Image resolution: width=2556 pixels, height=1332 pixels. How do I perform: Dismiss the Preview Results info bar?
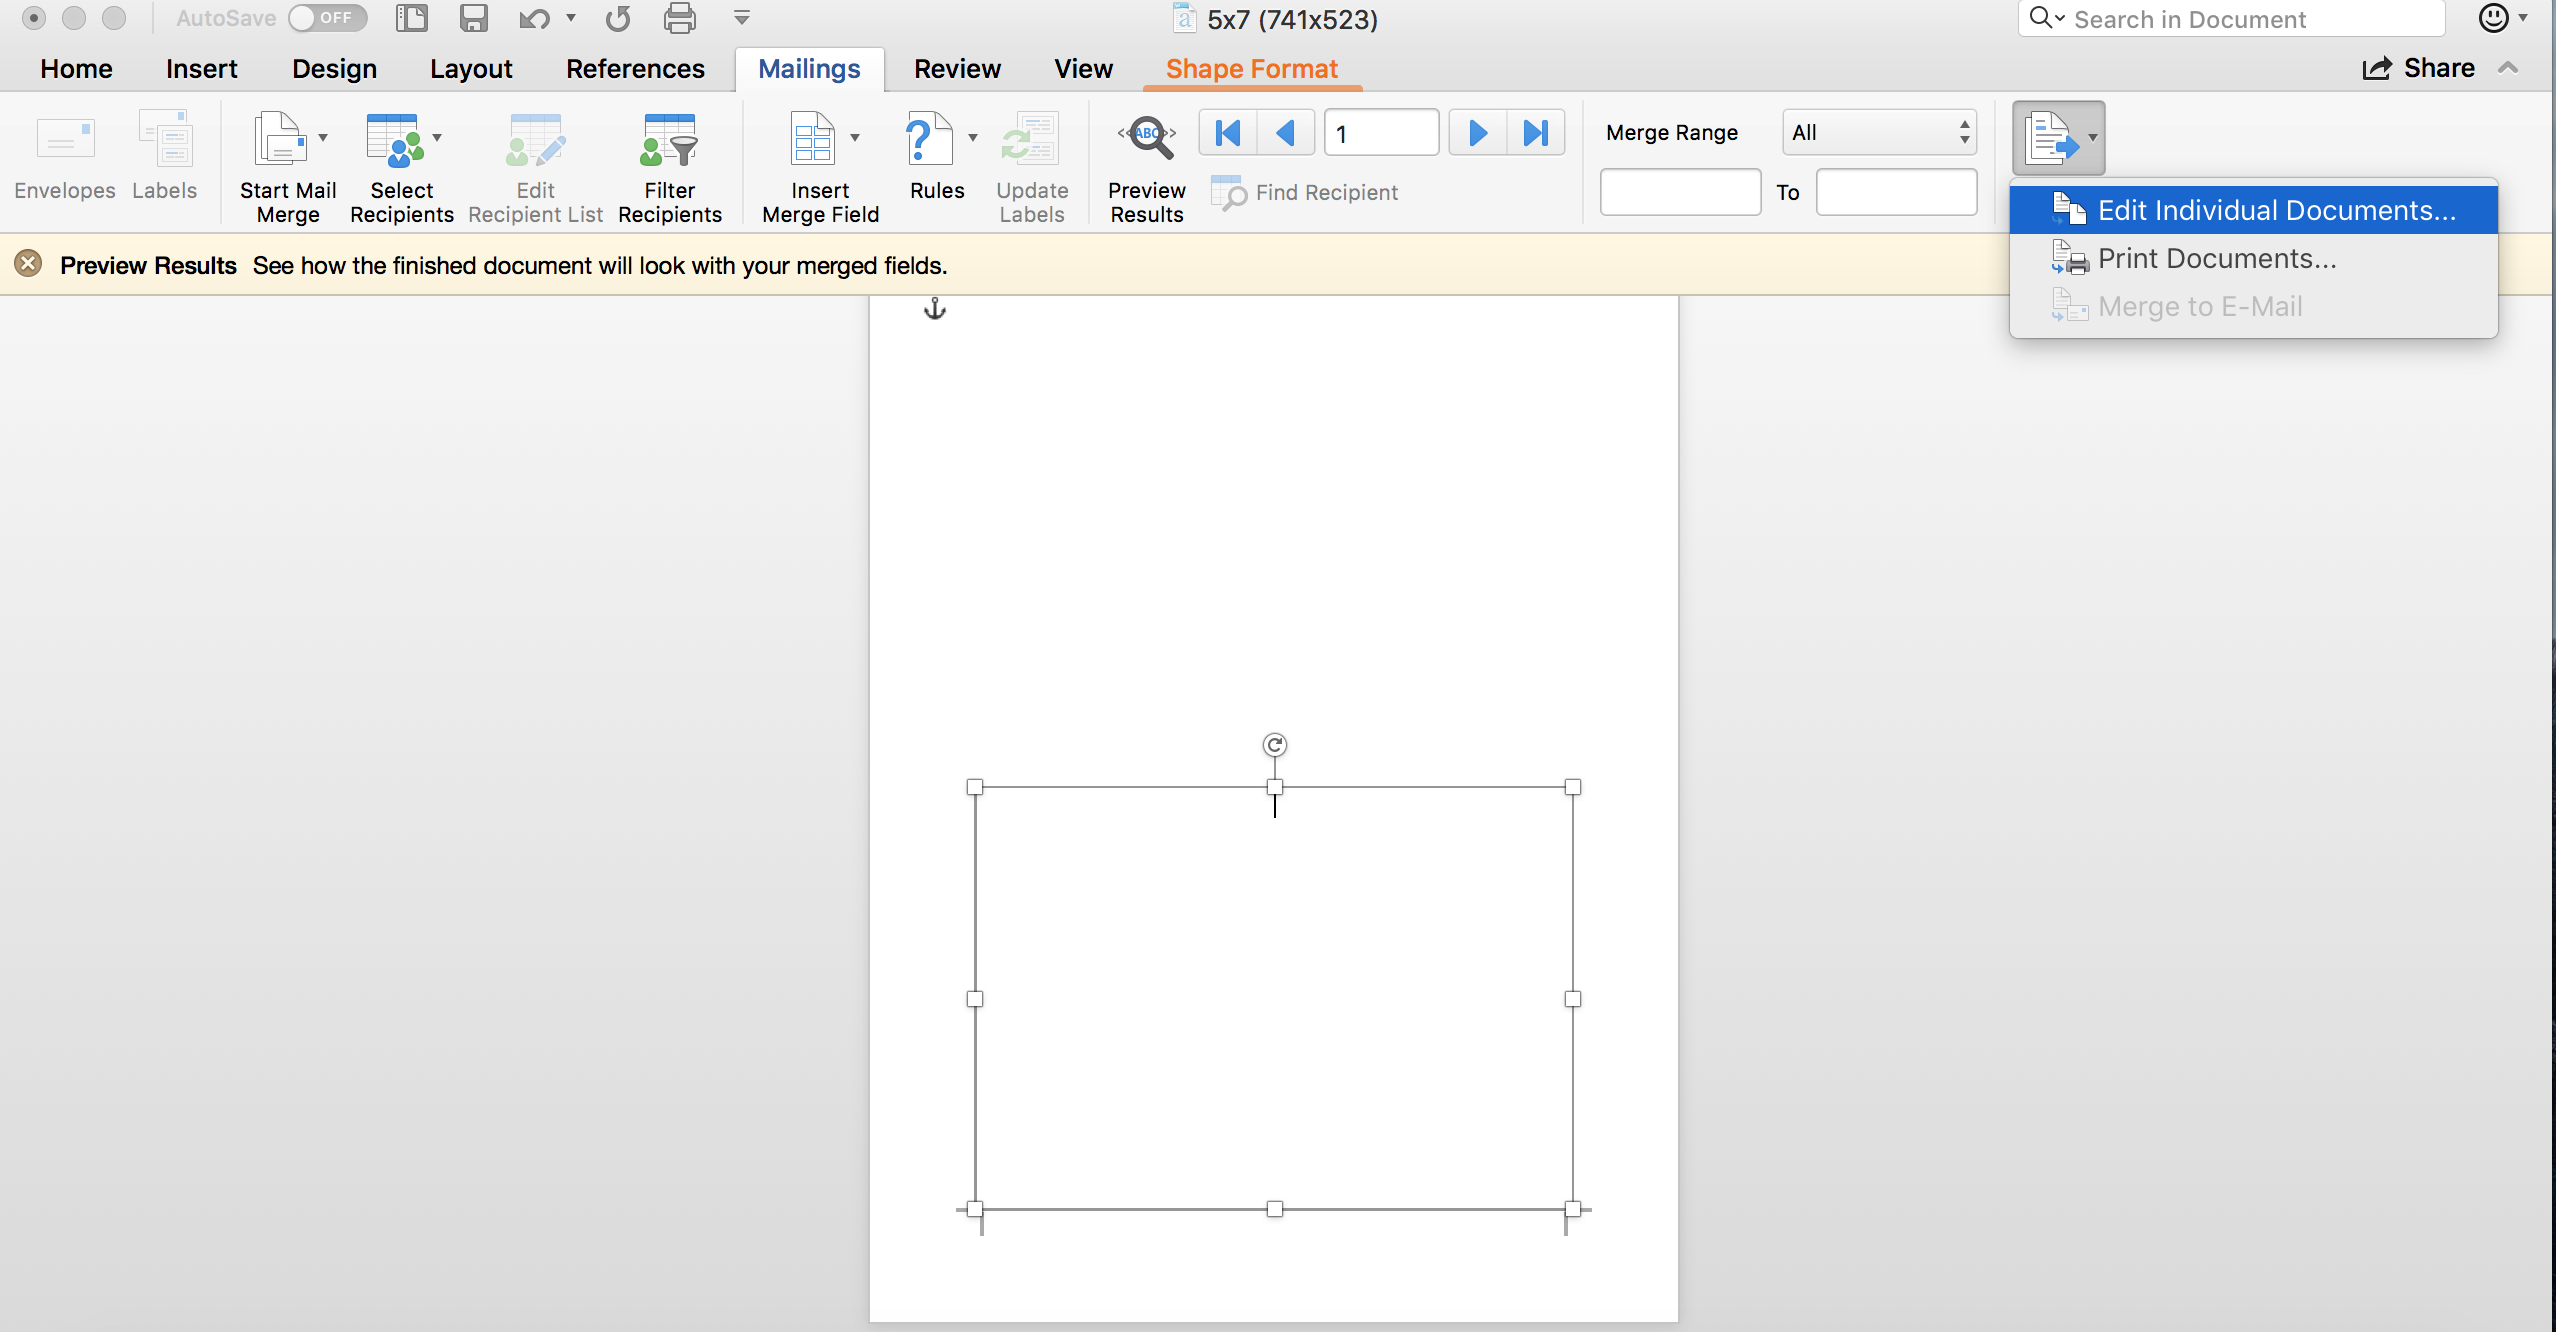[x=28, y=264]
